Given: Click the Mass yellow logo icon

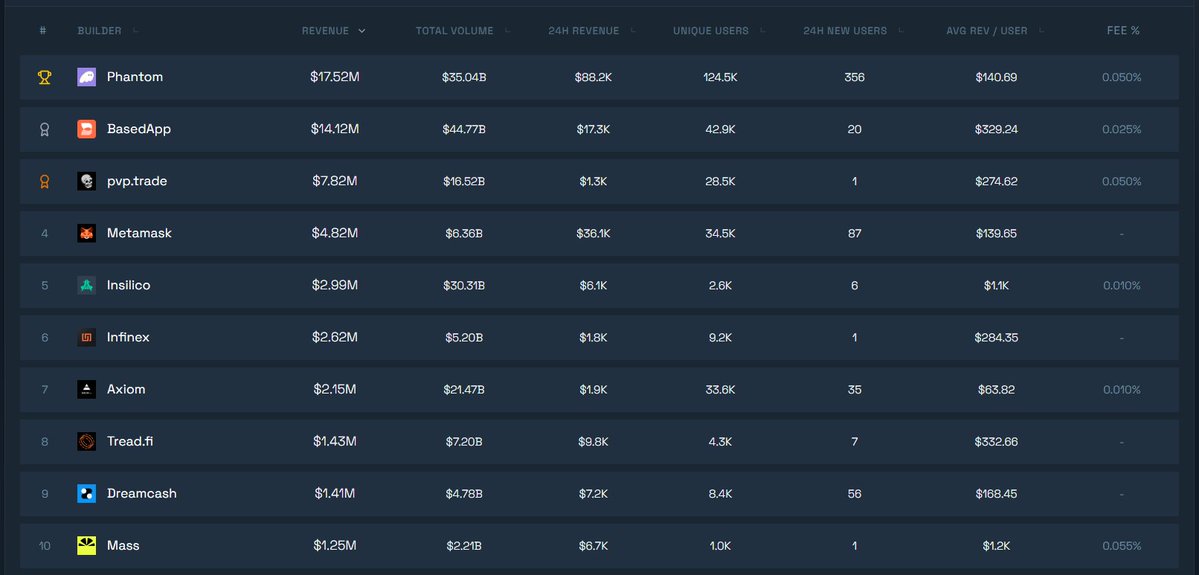Looking at the screenshot, I should click(x=86, y=545).
